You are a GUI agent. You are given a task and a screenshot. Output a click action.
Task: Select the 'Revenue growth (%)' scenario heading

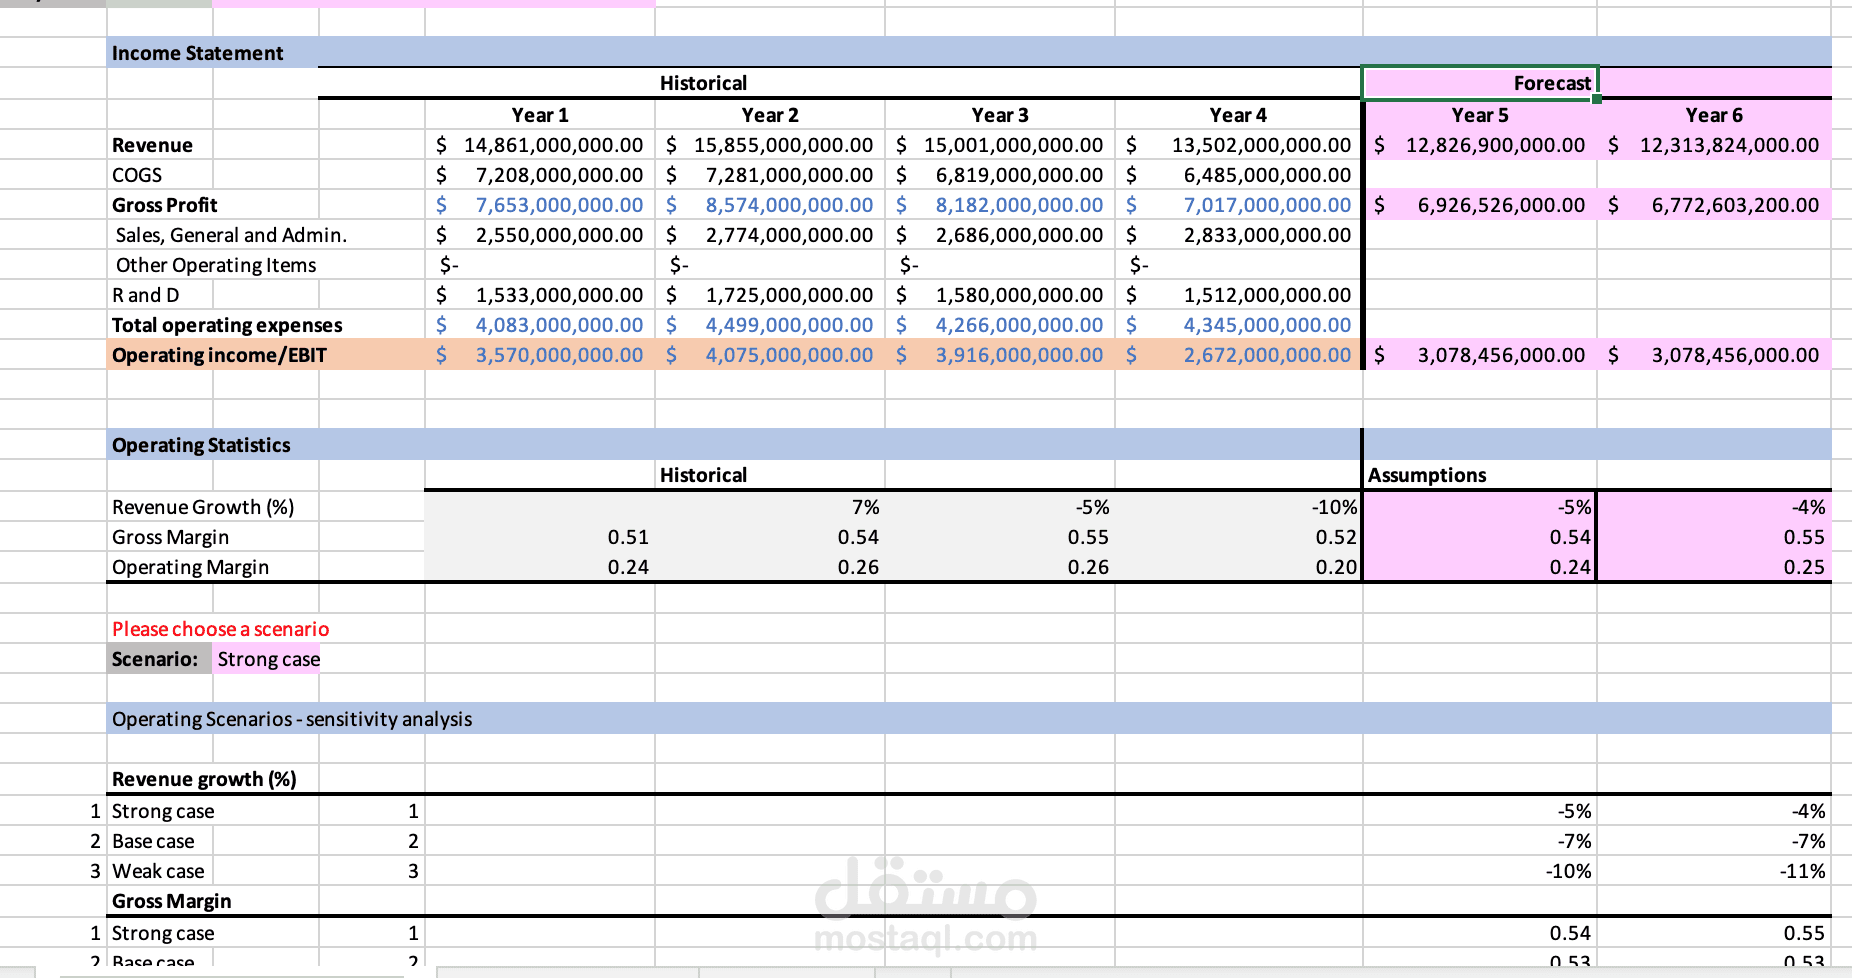[204, 779]
